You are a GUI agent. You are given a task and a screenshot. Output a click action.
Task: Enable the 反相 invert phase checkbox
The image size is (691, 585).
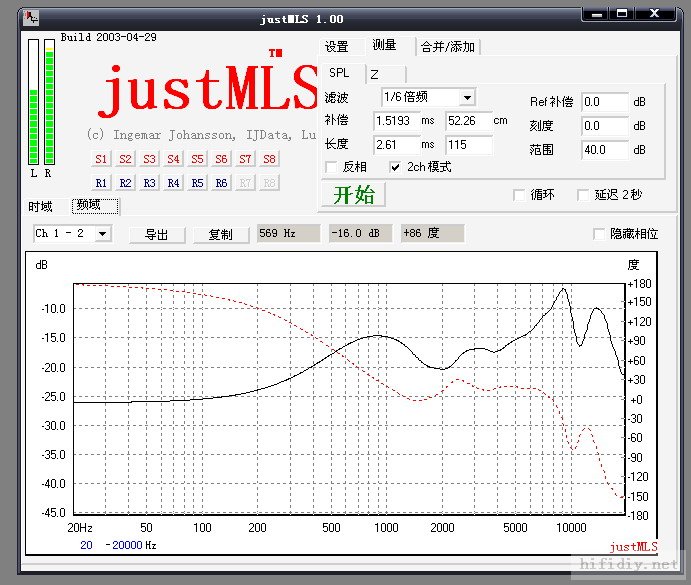(332, 167)
